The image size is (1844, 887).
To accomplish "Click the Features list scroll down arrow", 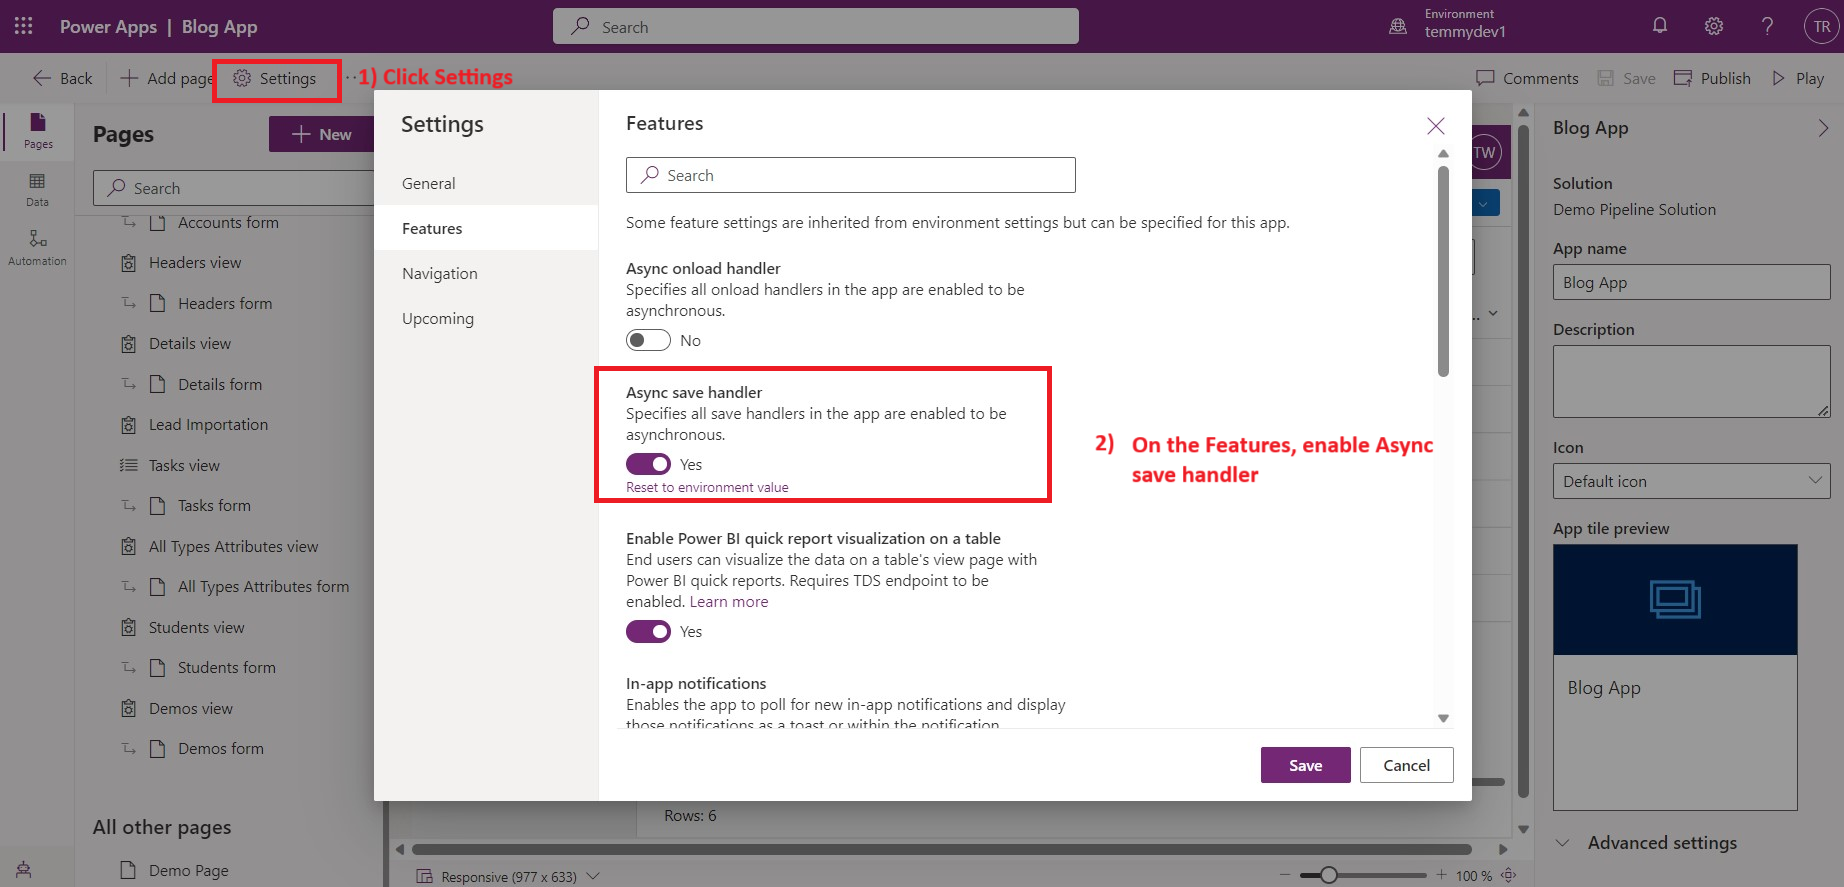I will coord(1443,718).
